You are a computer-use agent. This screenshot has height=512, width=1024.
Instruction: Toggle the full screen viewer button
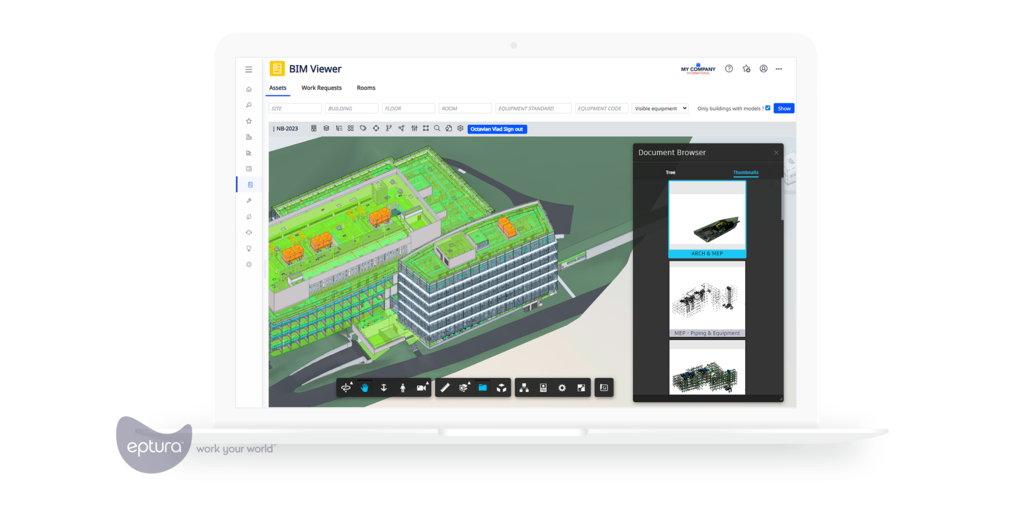581,388
